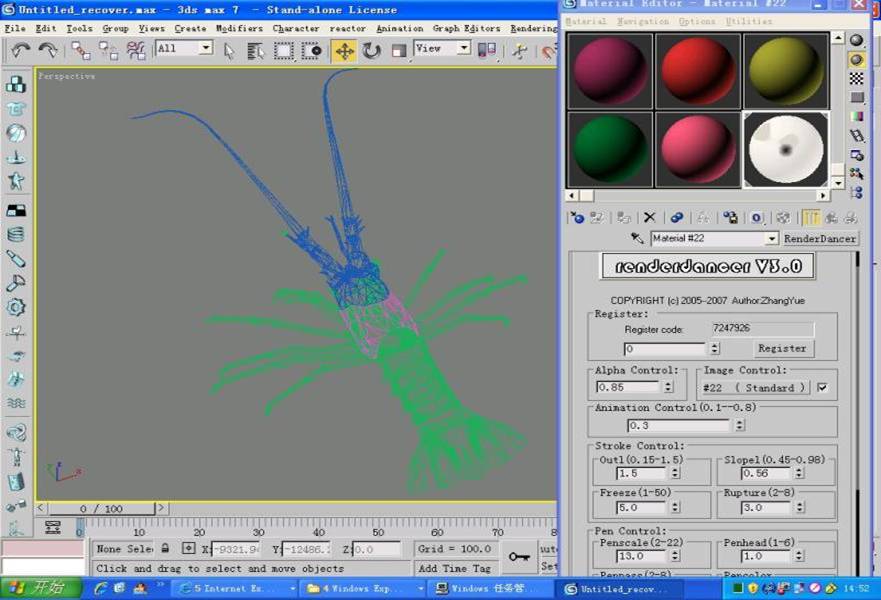Screen dimensions: 881x600
Task: Select the white material #22 sample
Action: coord(785,149)
